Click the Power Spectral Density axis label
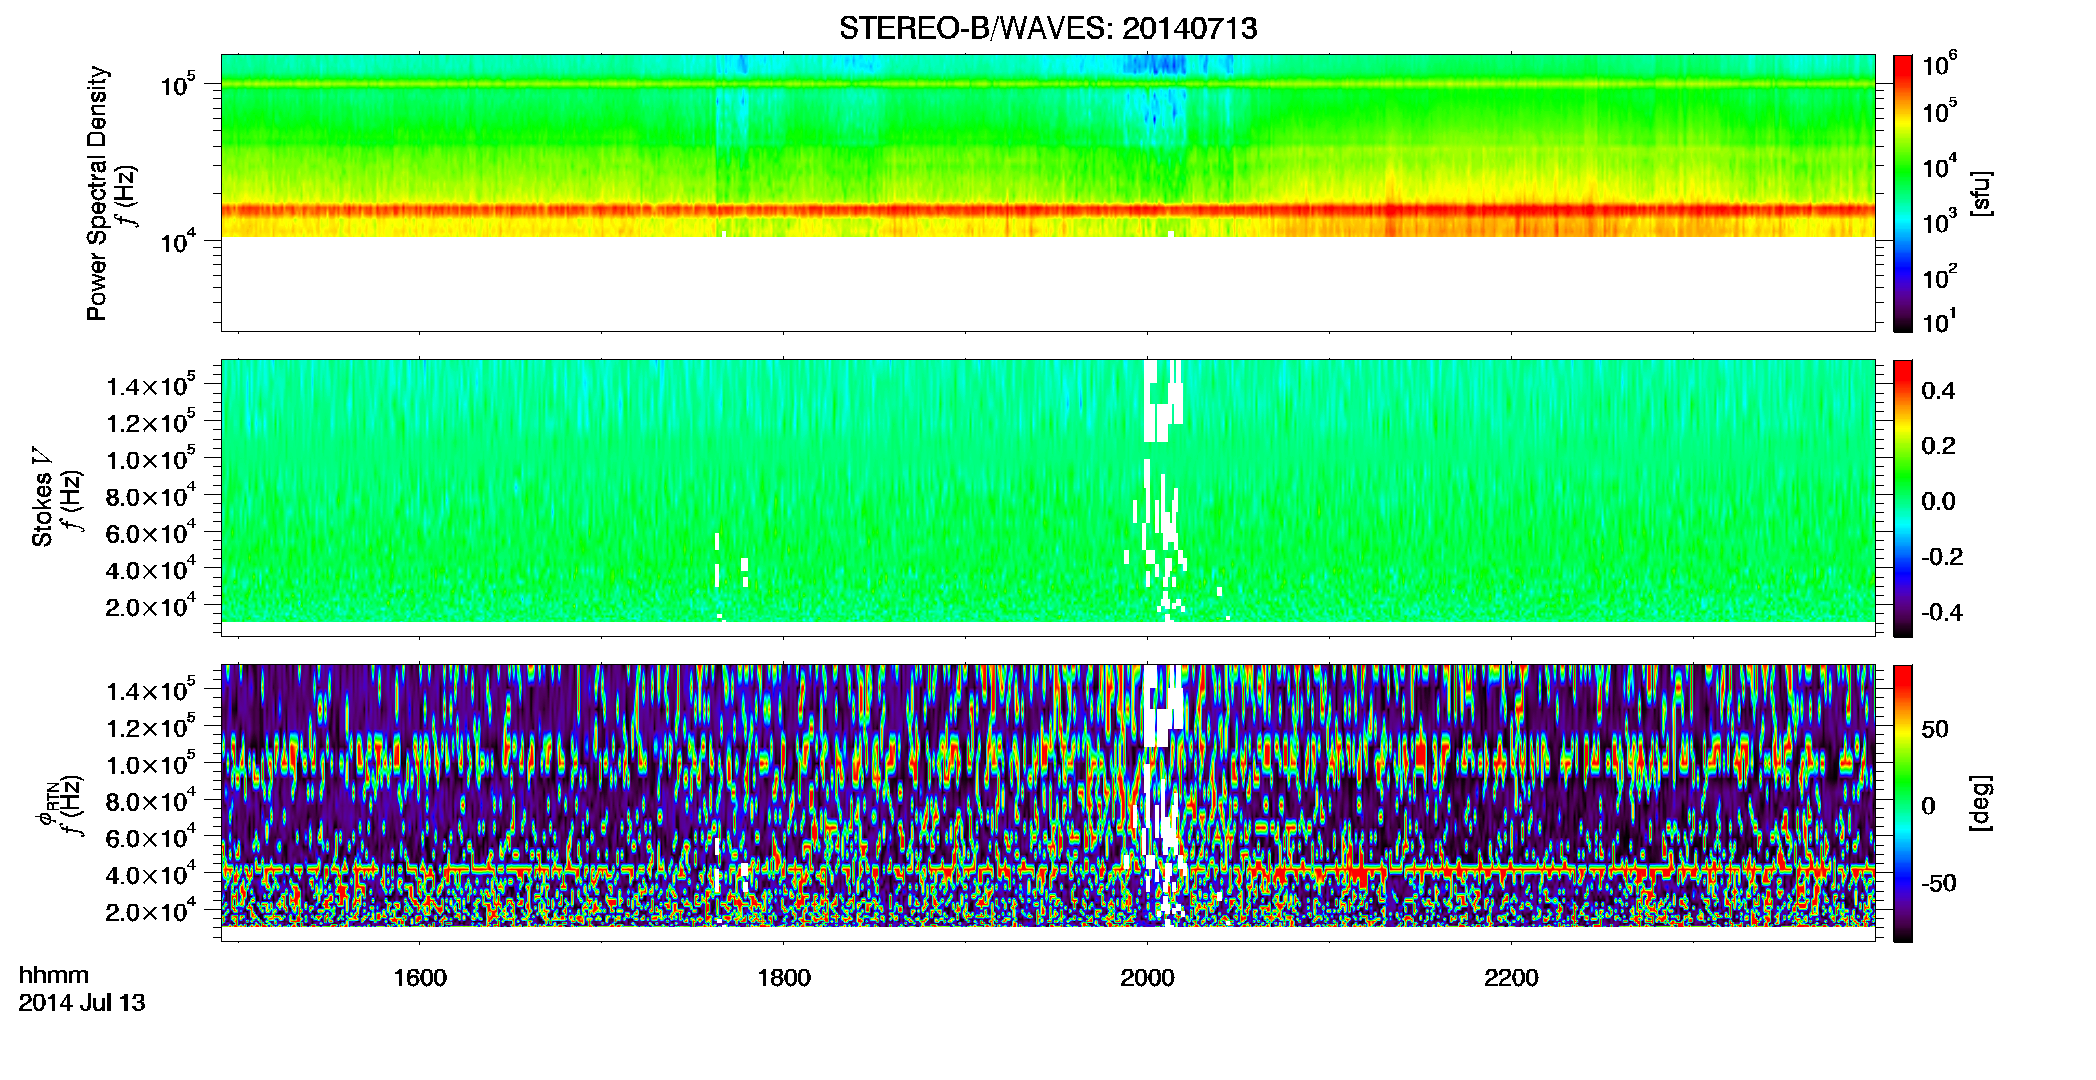 coord(97,193)
